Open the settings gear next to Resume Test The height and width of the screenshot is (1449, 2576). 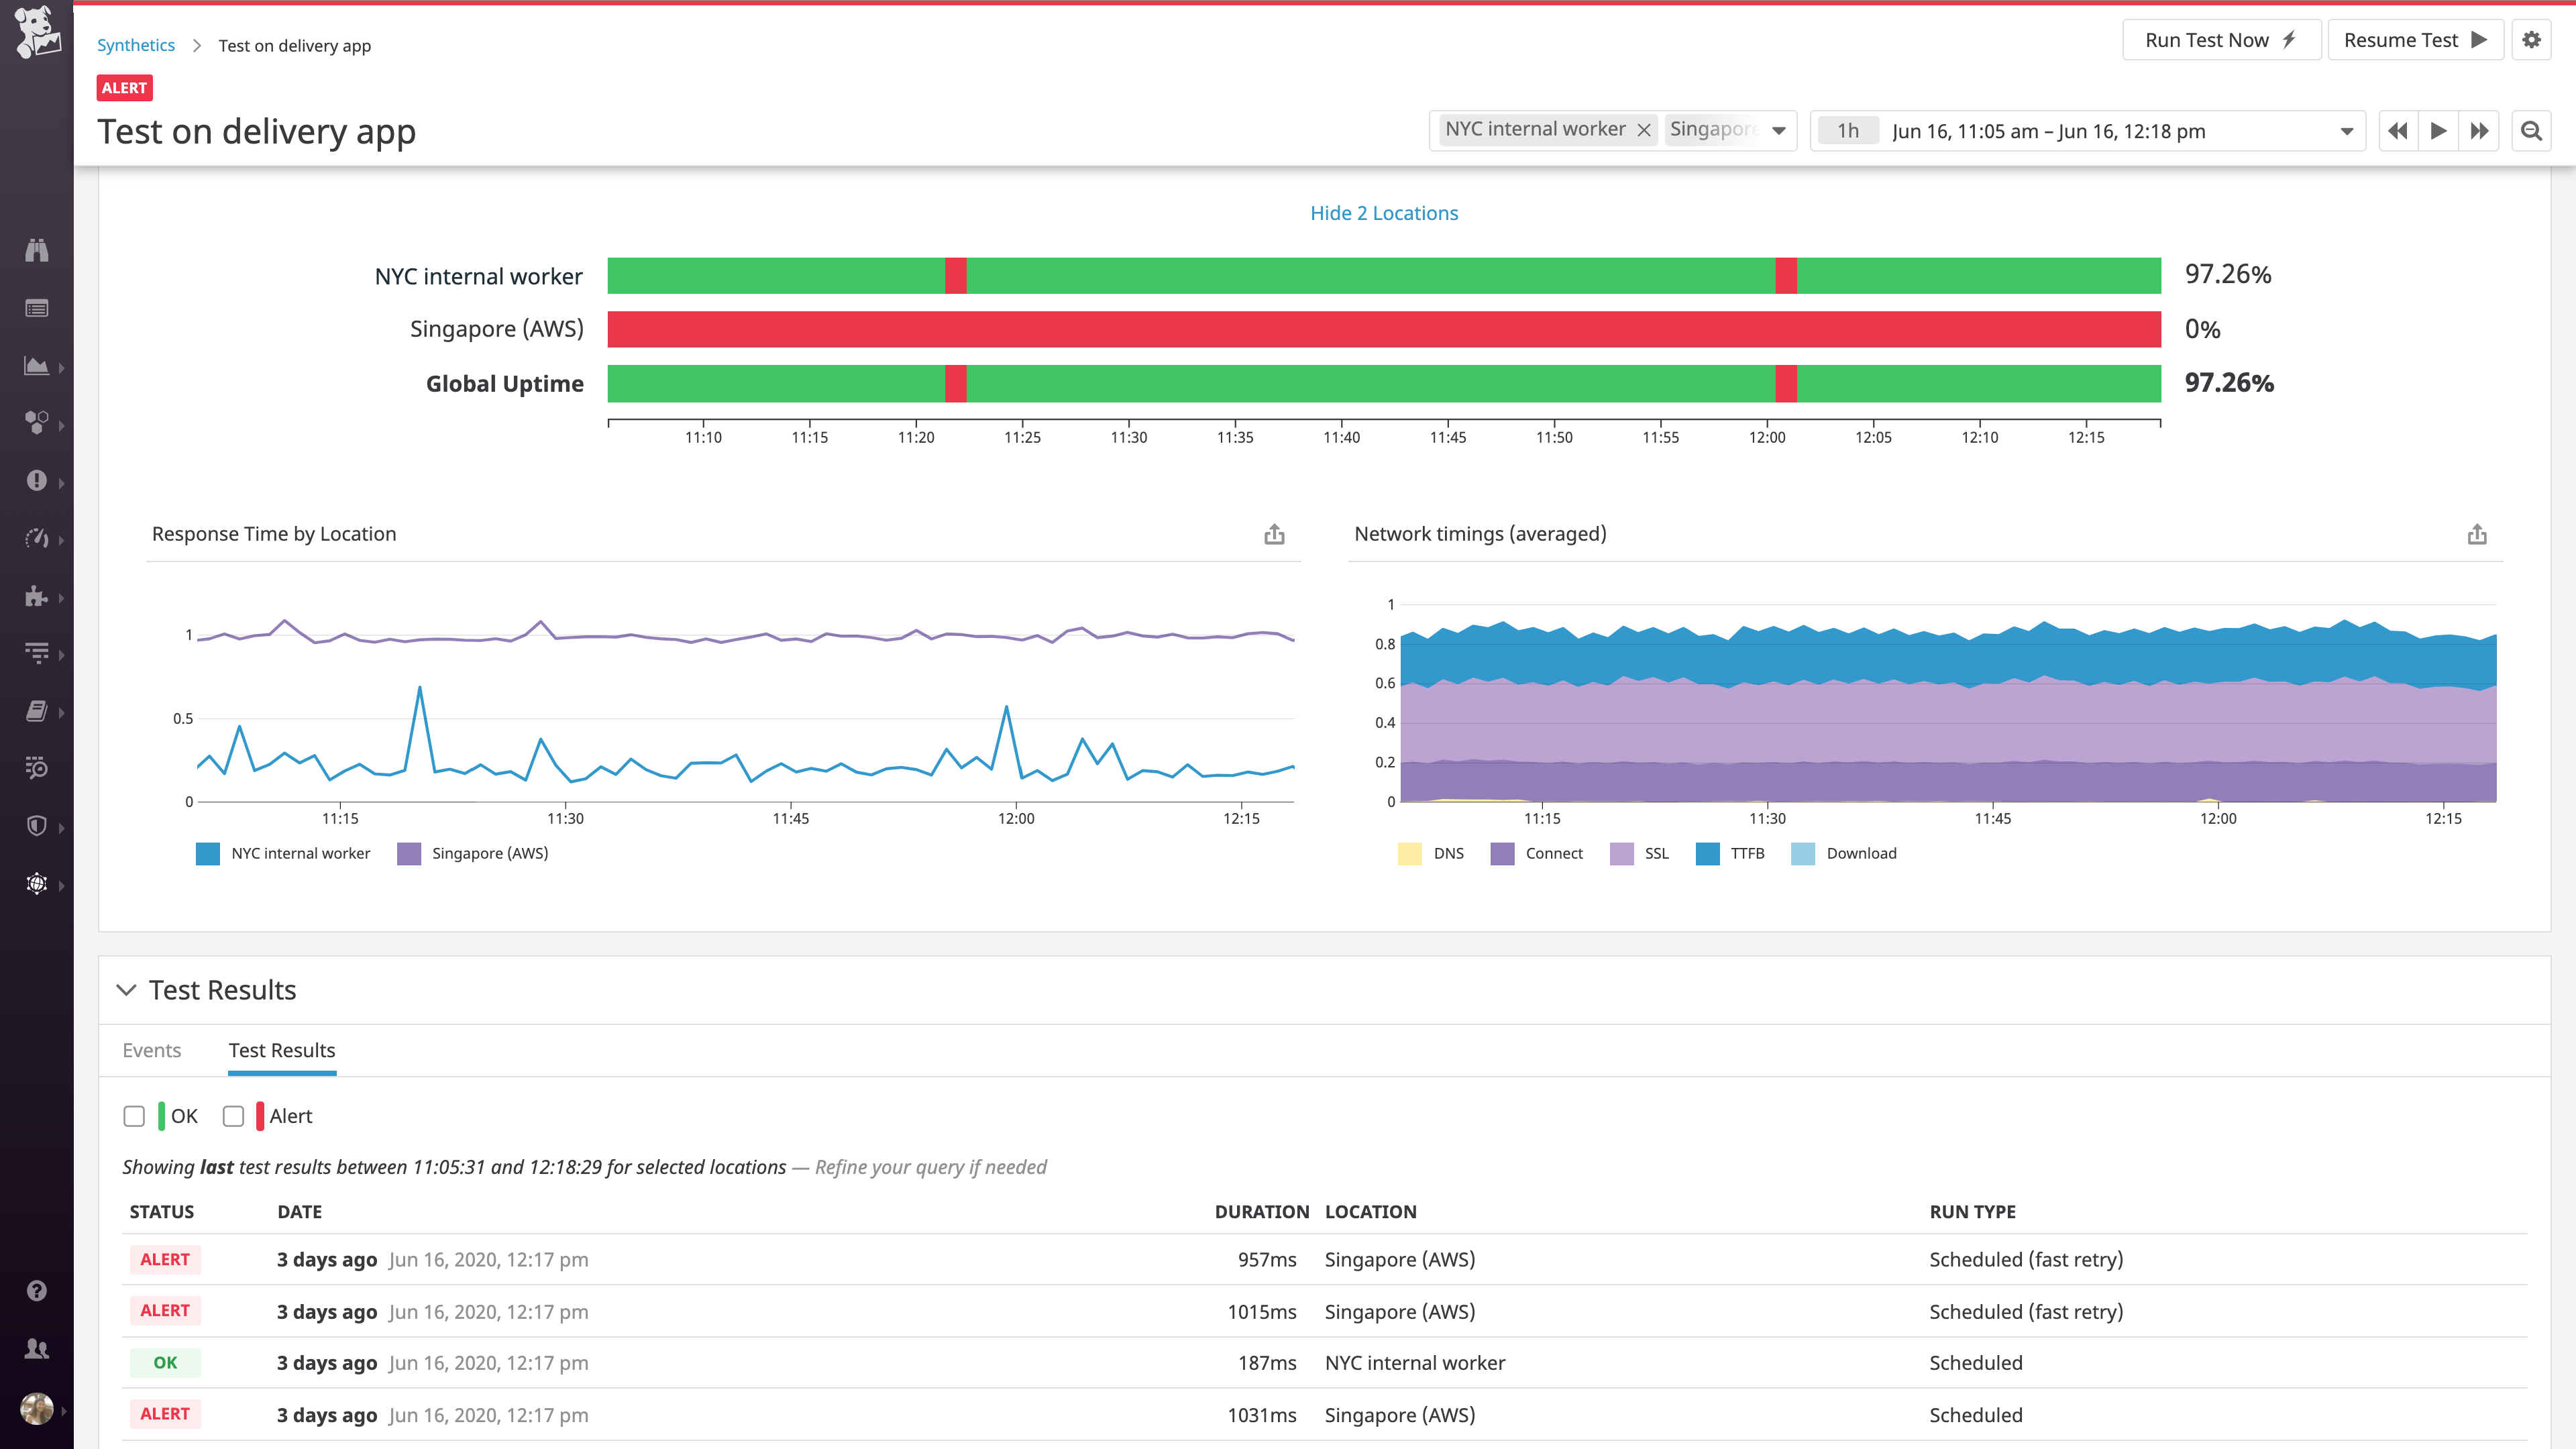(x=2532, y=40)
